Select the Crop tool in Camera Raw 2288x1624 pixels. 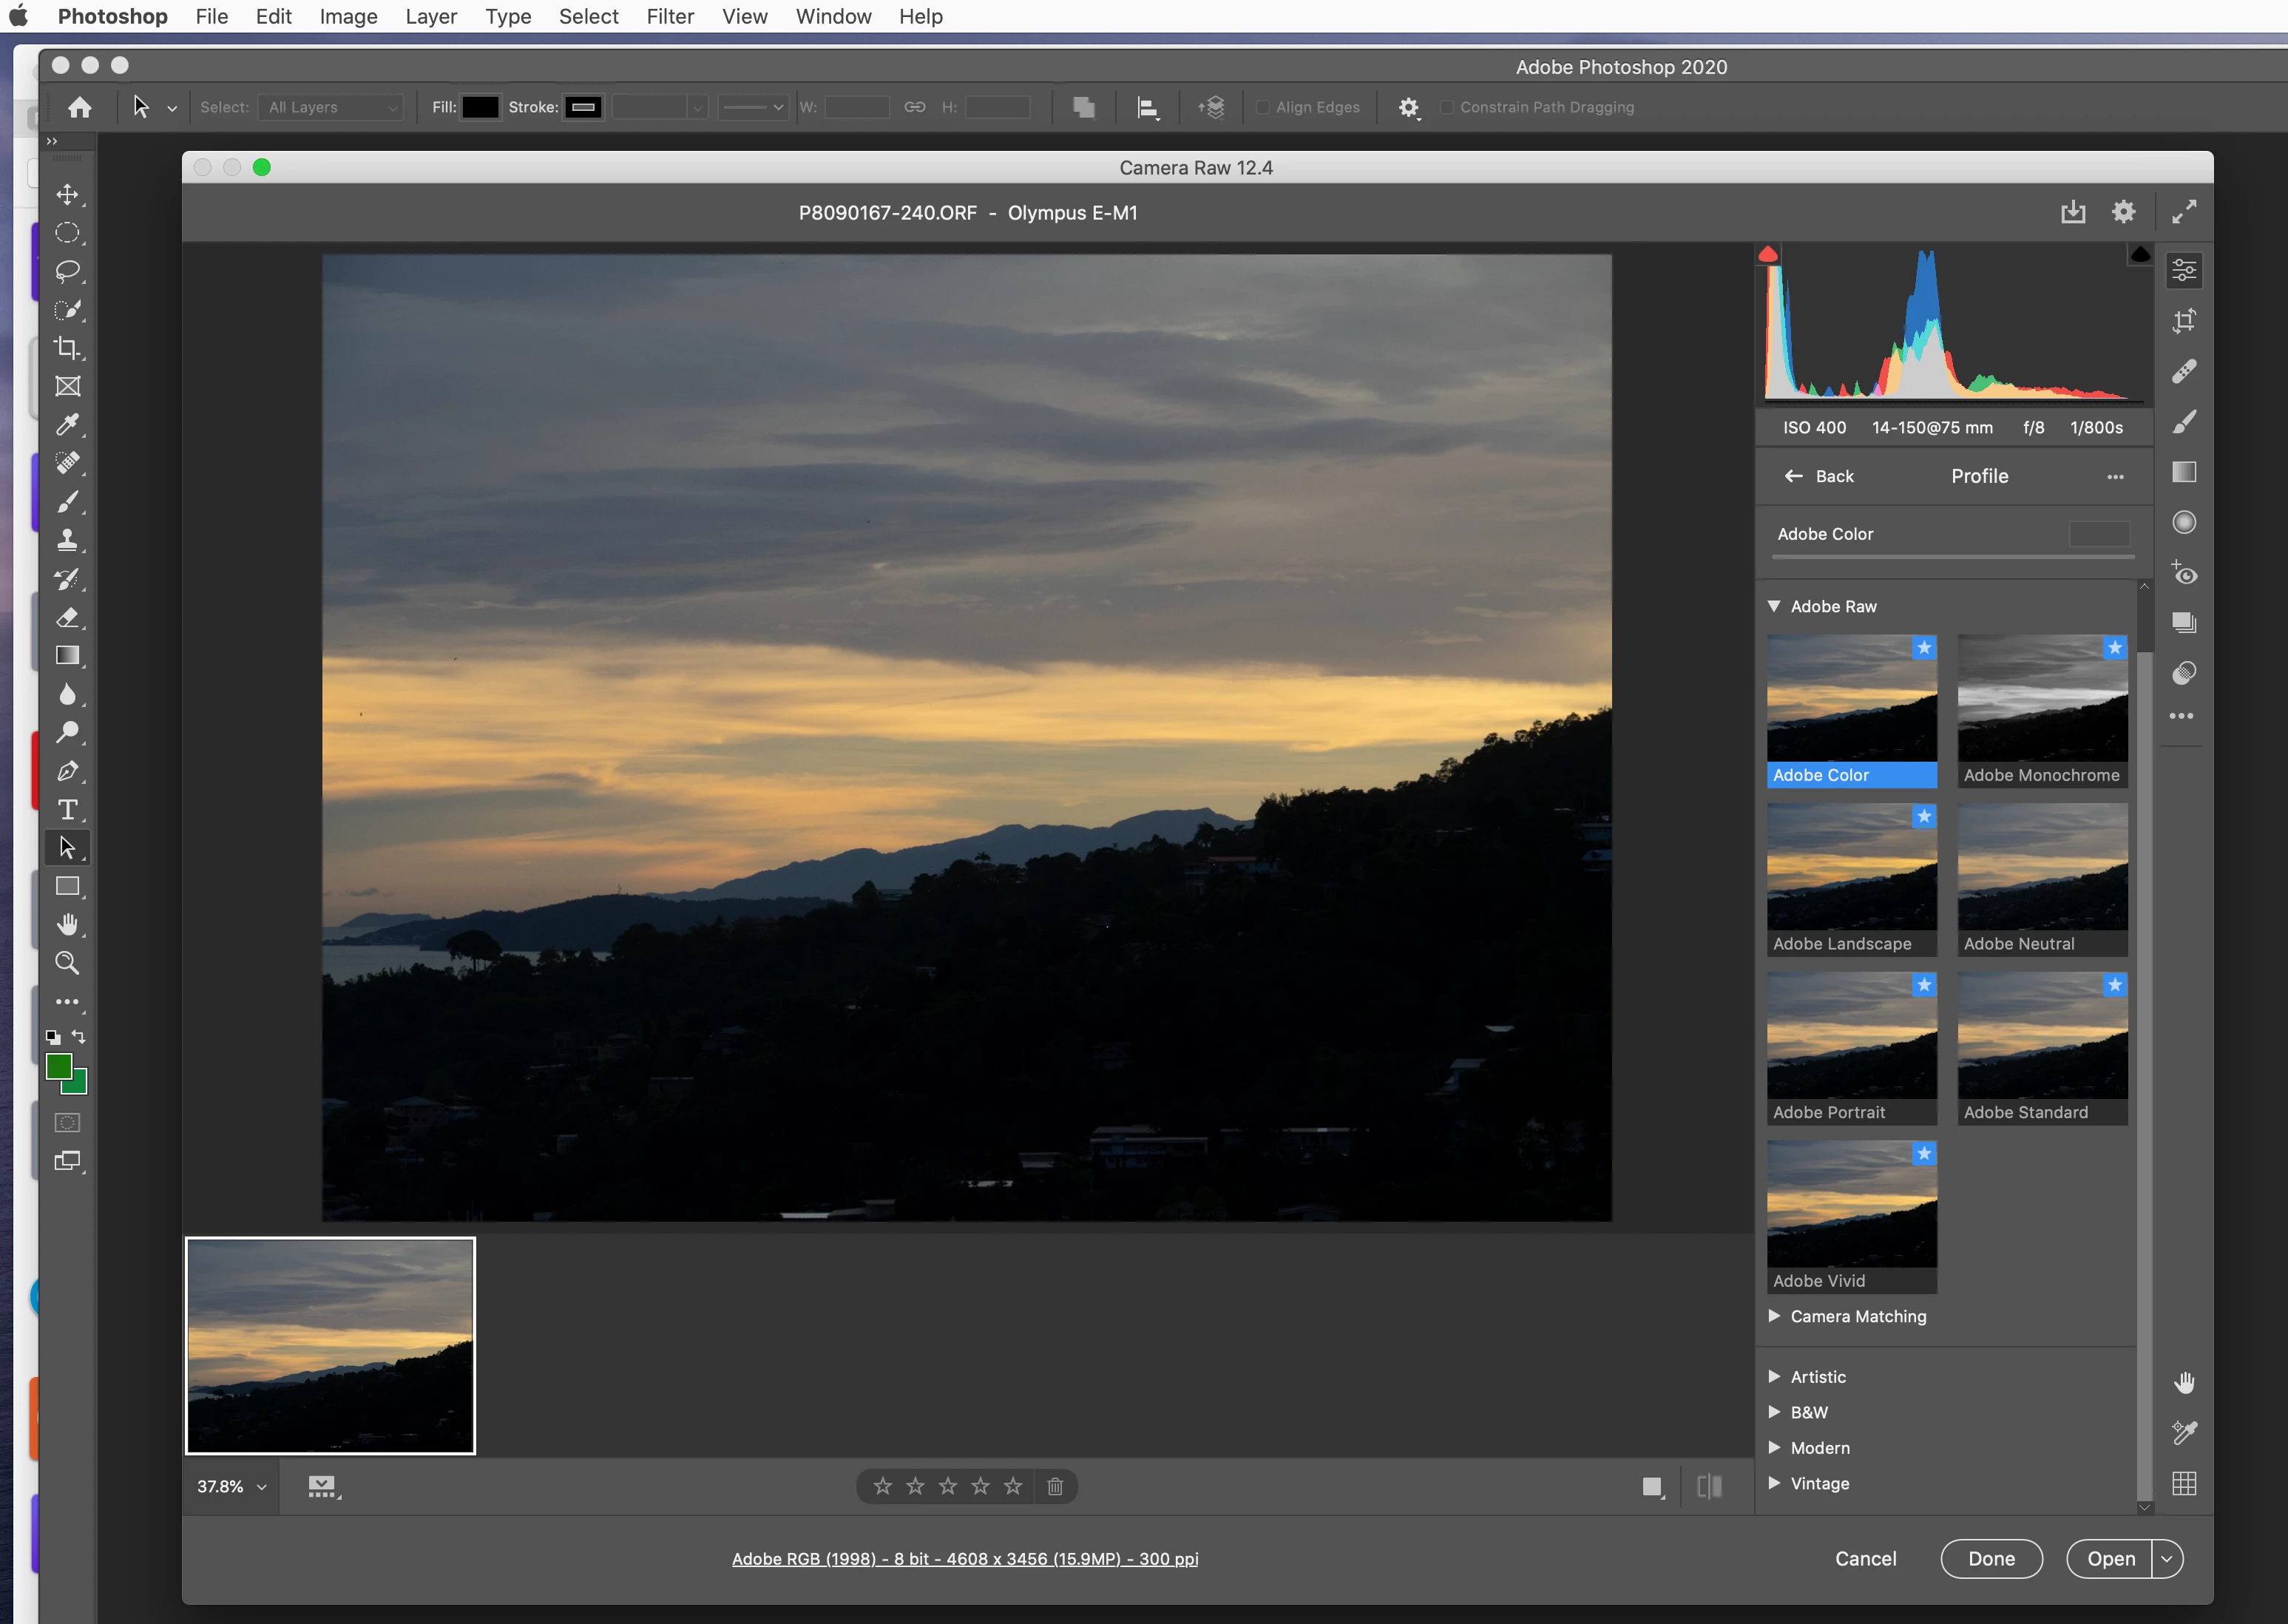click(2184, 321)
